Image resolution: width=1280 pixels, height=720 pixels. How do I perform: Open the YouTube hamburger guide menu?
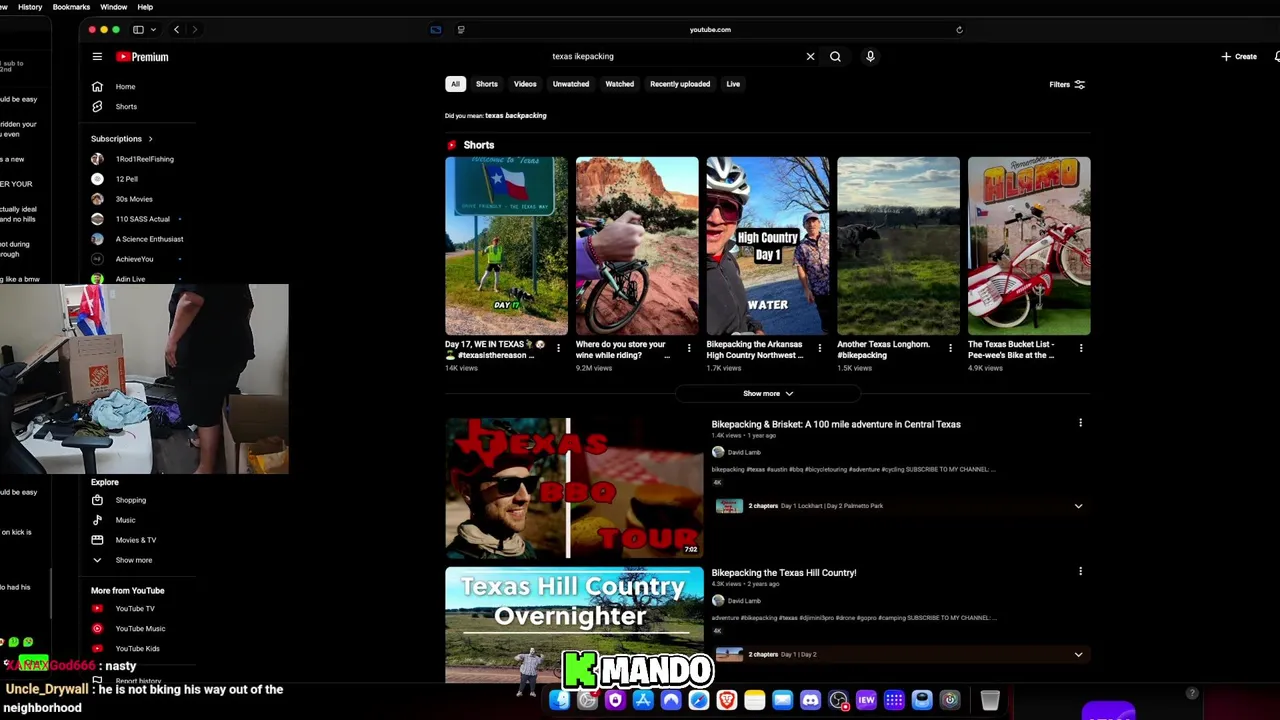(97, 57)
